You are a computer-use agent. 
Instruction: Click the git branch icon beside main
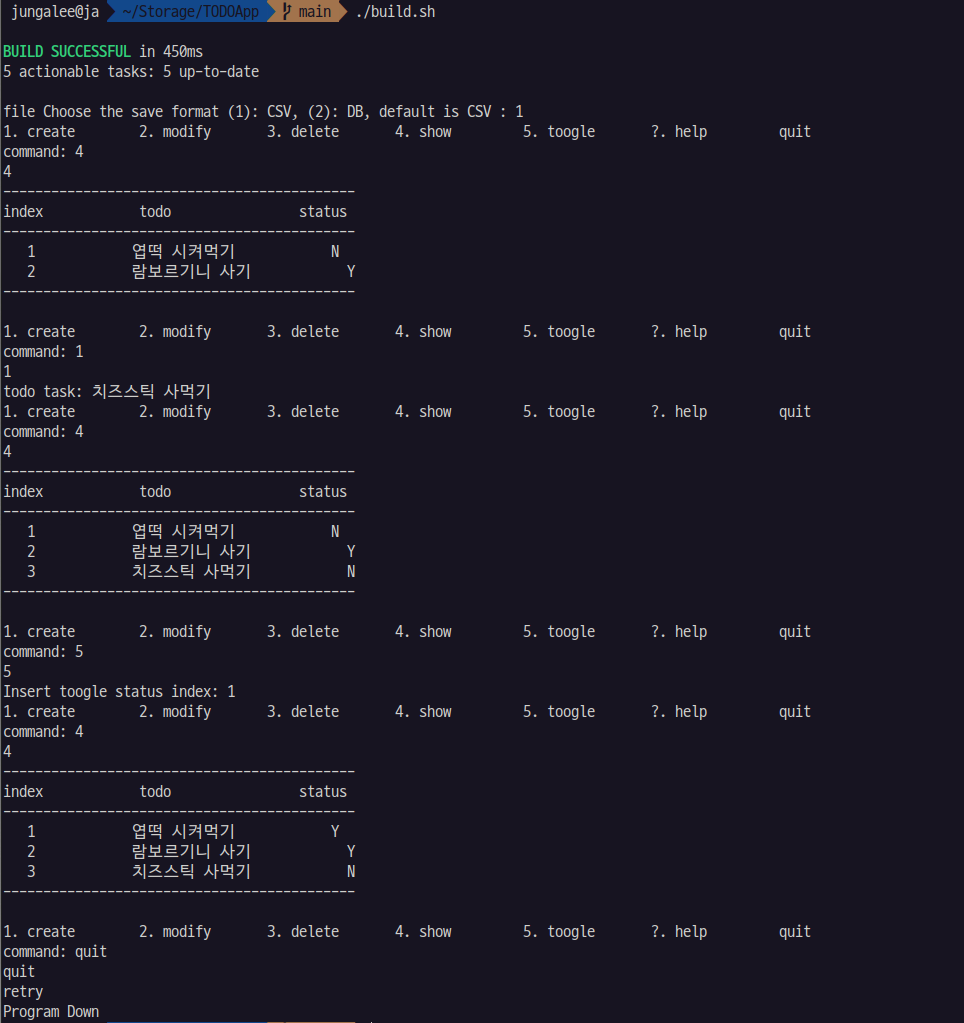tap(286, 12)
